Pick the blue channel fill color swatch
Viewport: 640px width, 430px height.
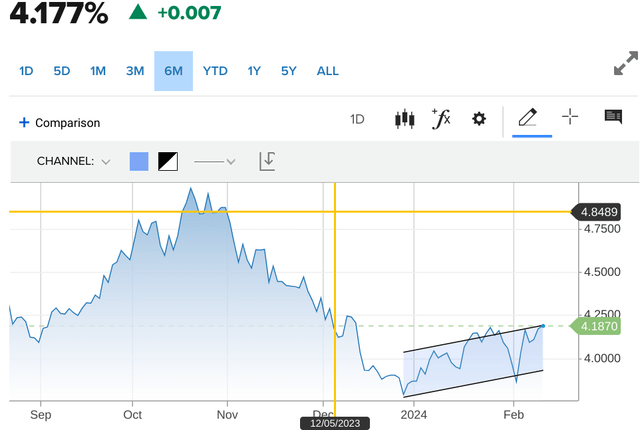139,161
